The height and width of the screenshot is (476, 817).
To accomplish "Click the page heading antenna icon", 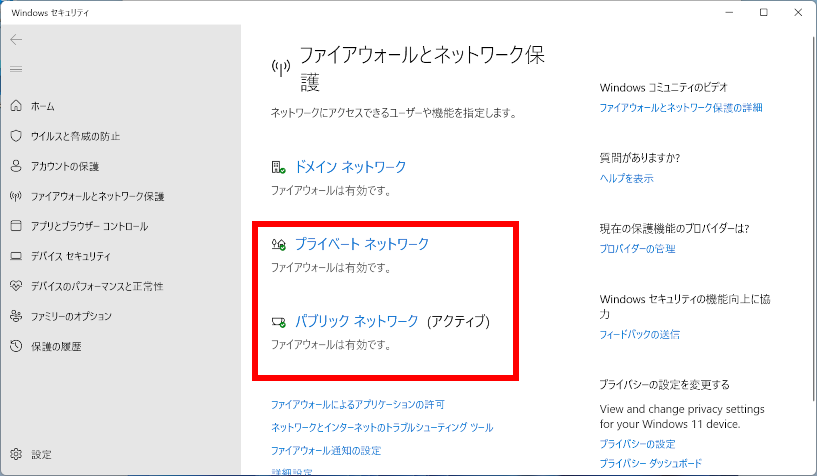I will tap(281, 68).
